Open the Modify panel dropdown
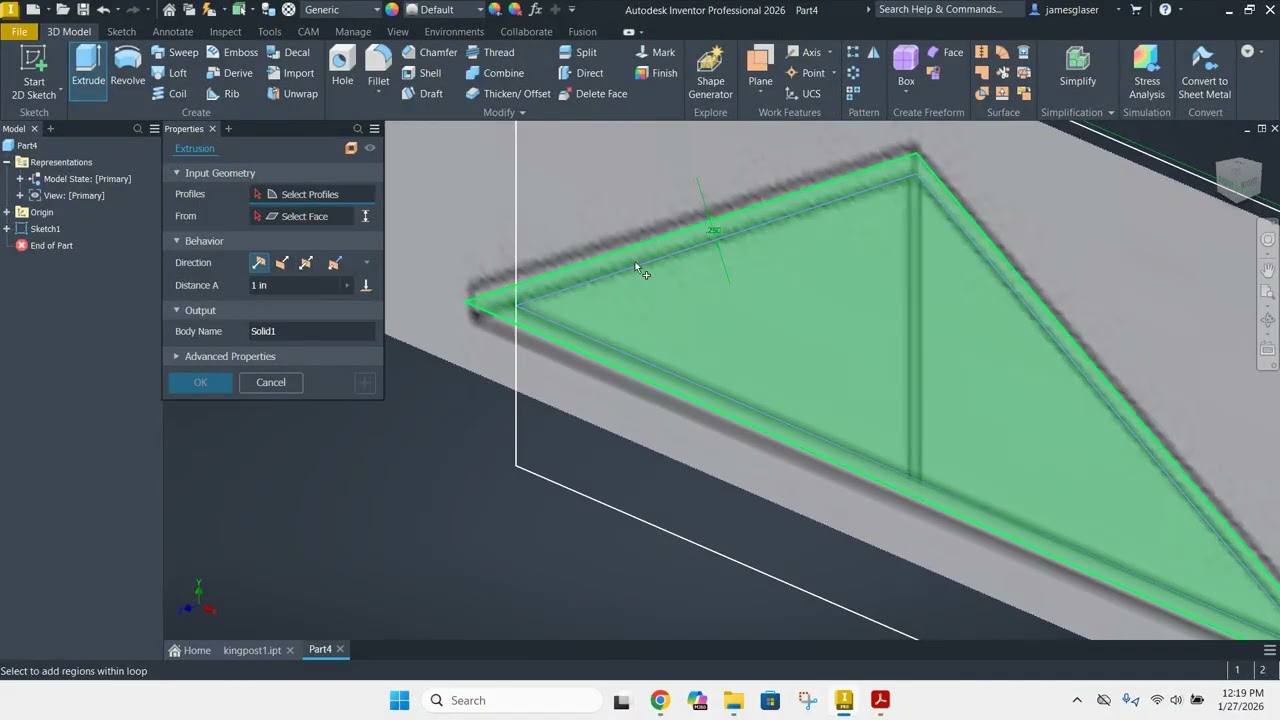Screen dimensions: 1280x720 pyautogui.click(x=504, y=113)
